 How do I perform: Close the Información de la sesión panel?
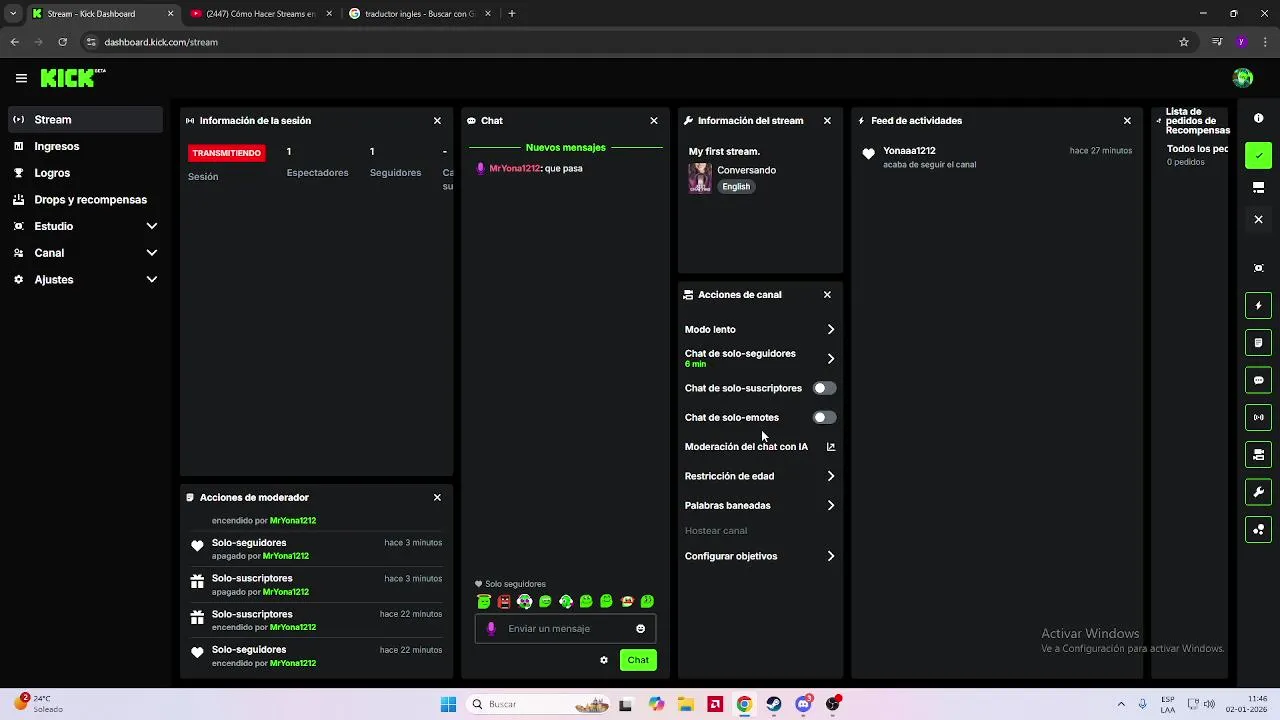(437, 121)
